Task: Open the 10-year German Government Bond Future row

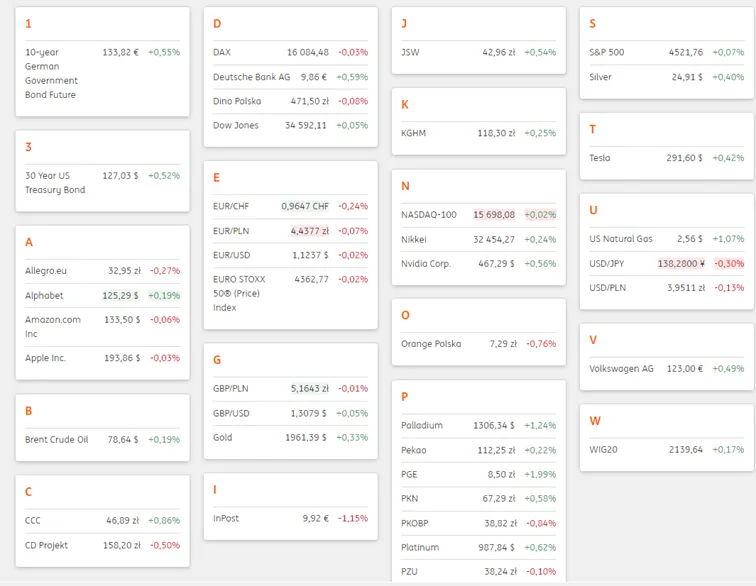Action: click(x=102, y=73)
